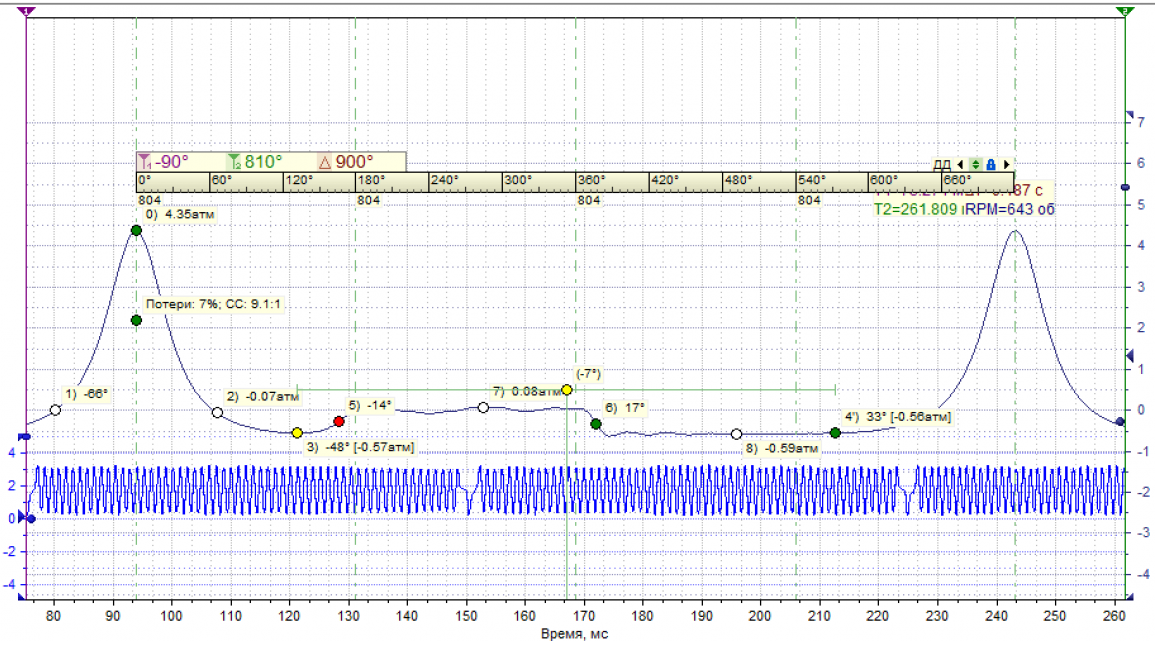Select the white marker 1) at -66°
The height and width of the screenshot is (647, 1160).
pyautogui.click(x=55, y=410)
